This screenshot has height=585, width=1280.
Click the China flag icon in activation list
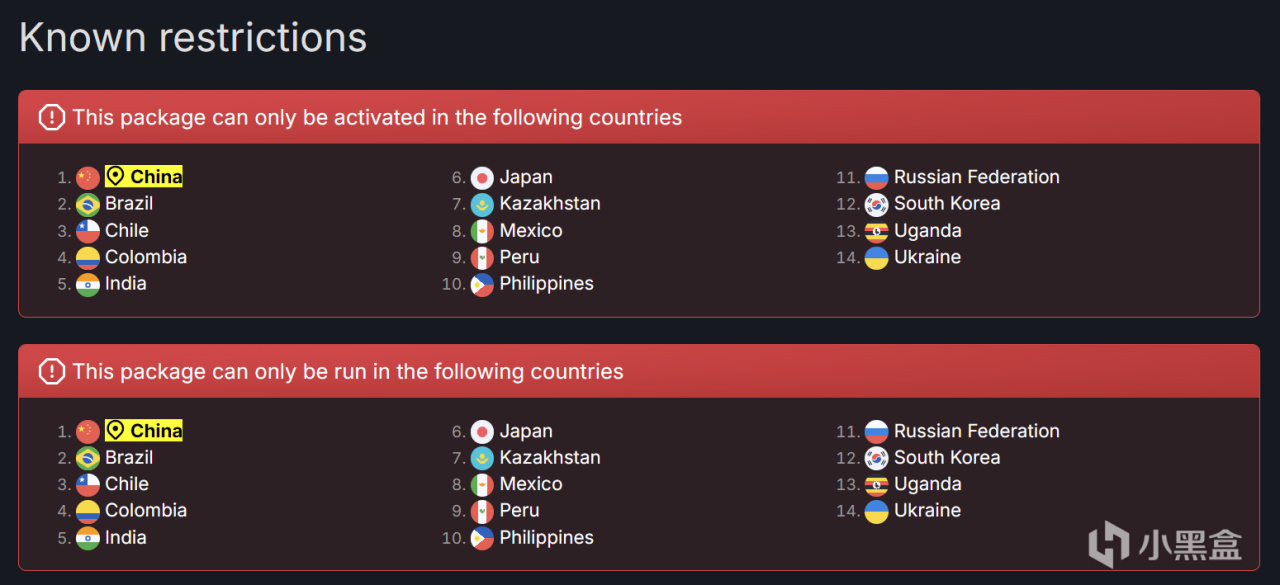point(88,178)
